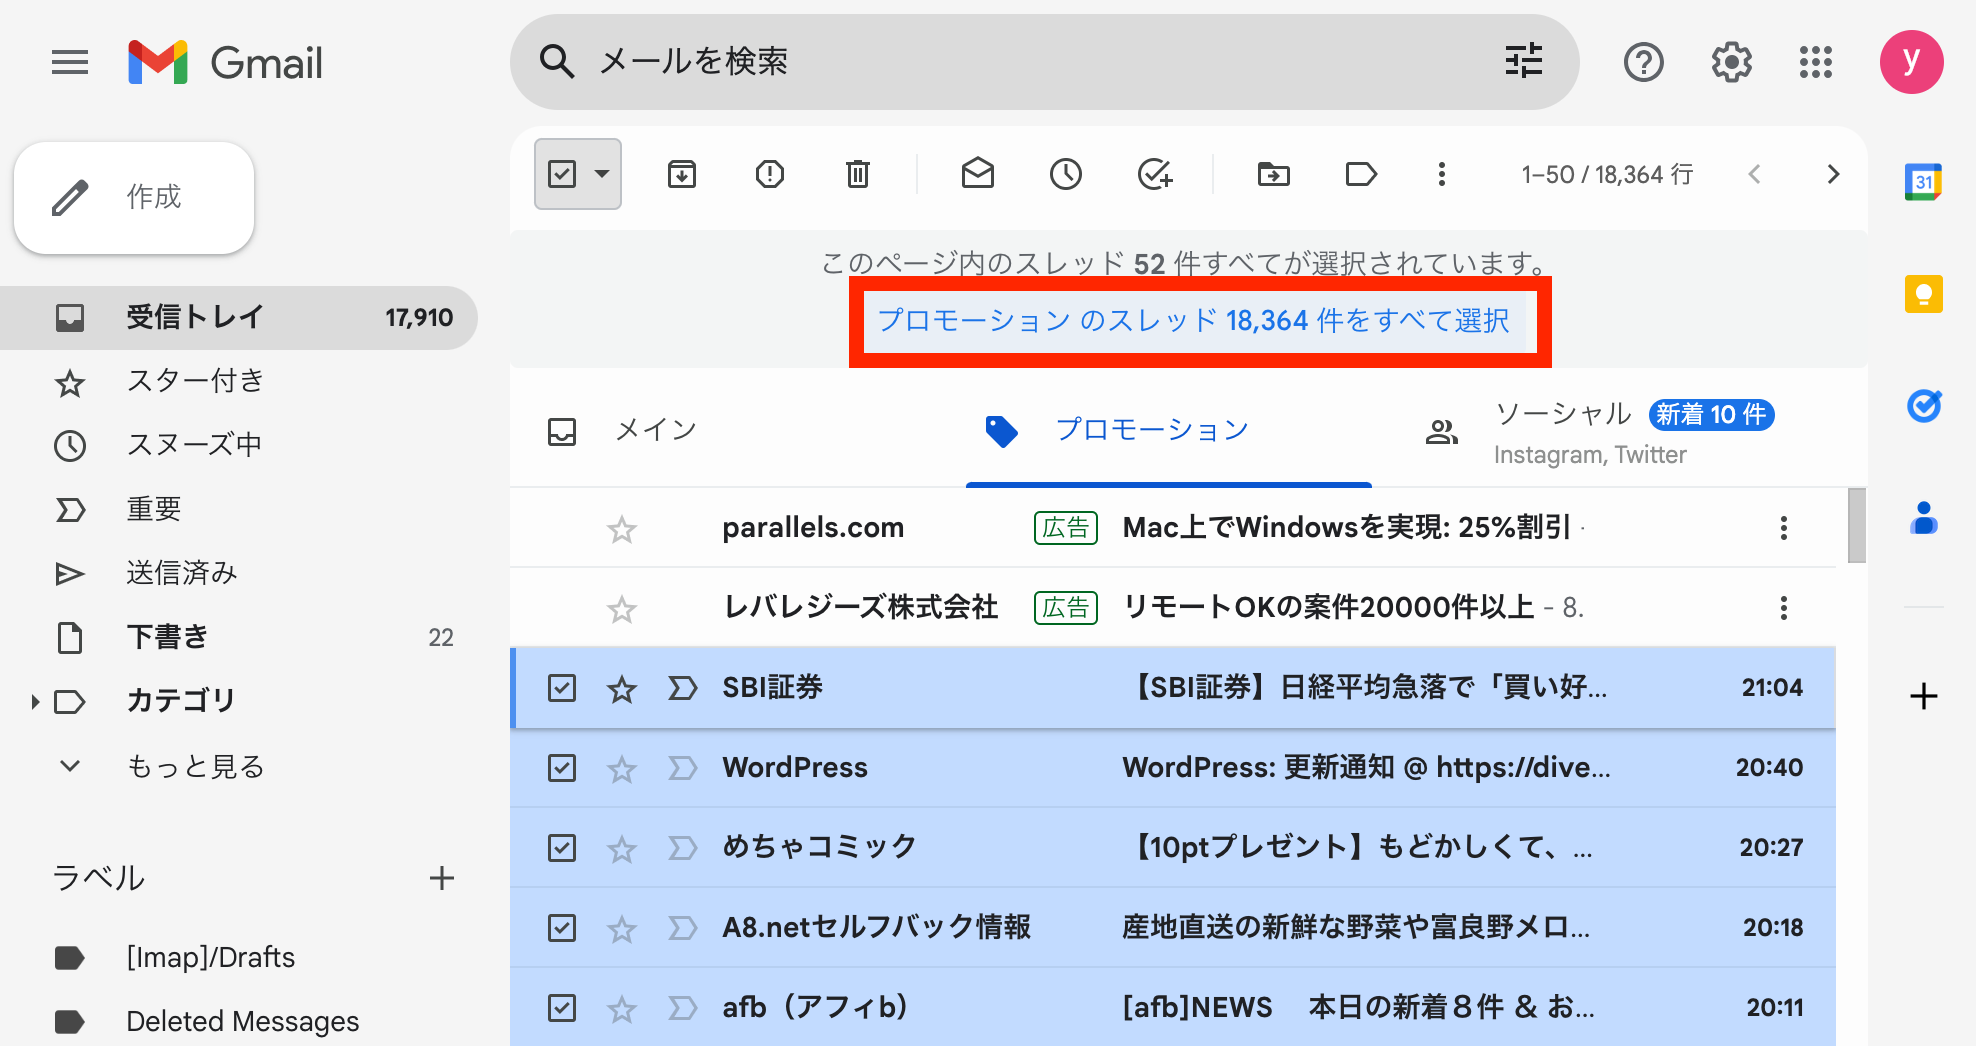The height and width of the screenshot is (1046, 1976).
Task: Get add-ons with plus icon
Action: (1923, 696)
